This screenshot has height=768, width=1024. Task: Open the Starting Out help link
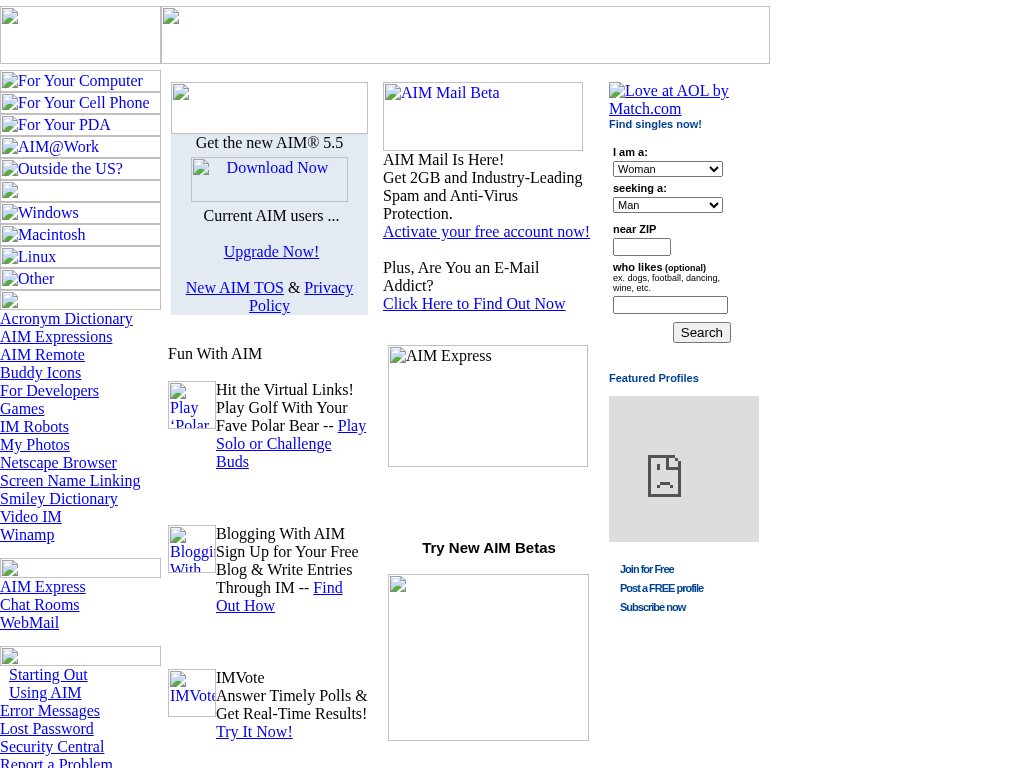click(48, 675)
